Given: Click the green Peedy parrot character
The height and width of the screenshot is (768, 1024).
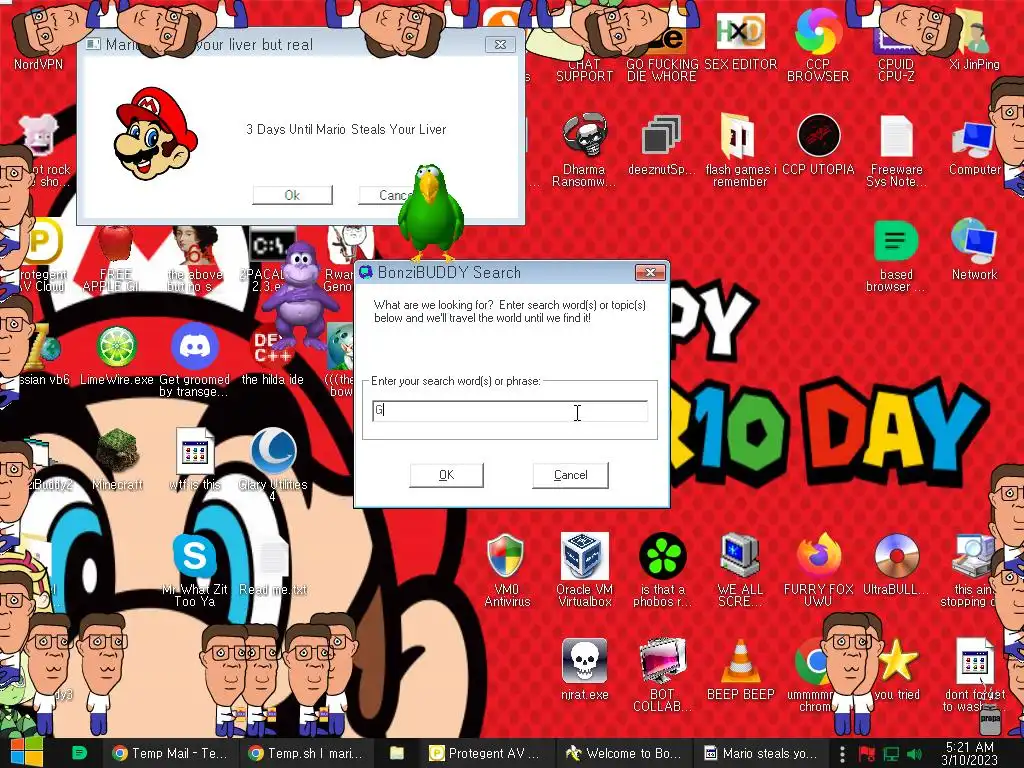Looking at the screenshot, I should pos(431,212).
